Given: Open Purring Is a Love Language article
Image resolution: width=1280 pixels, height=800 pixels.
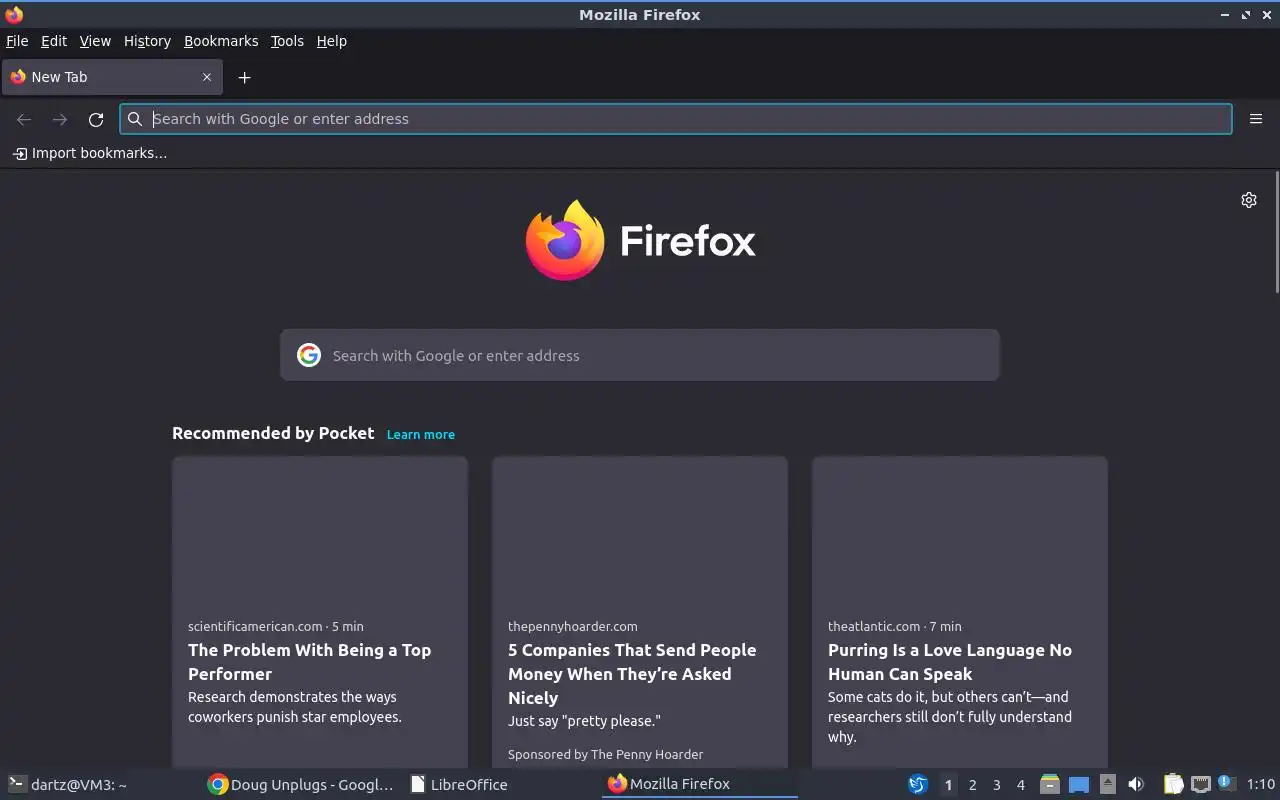Looking at the screenshot, I should pyautogui.click(x=950, y=662).
